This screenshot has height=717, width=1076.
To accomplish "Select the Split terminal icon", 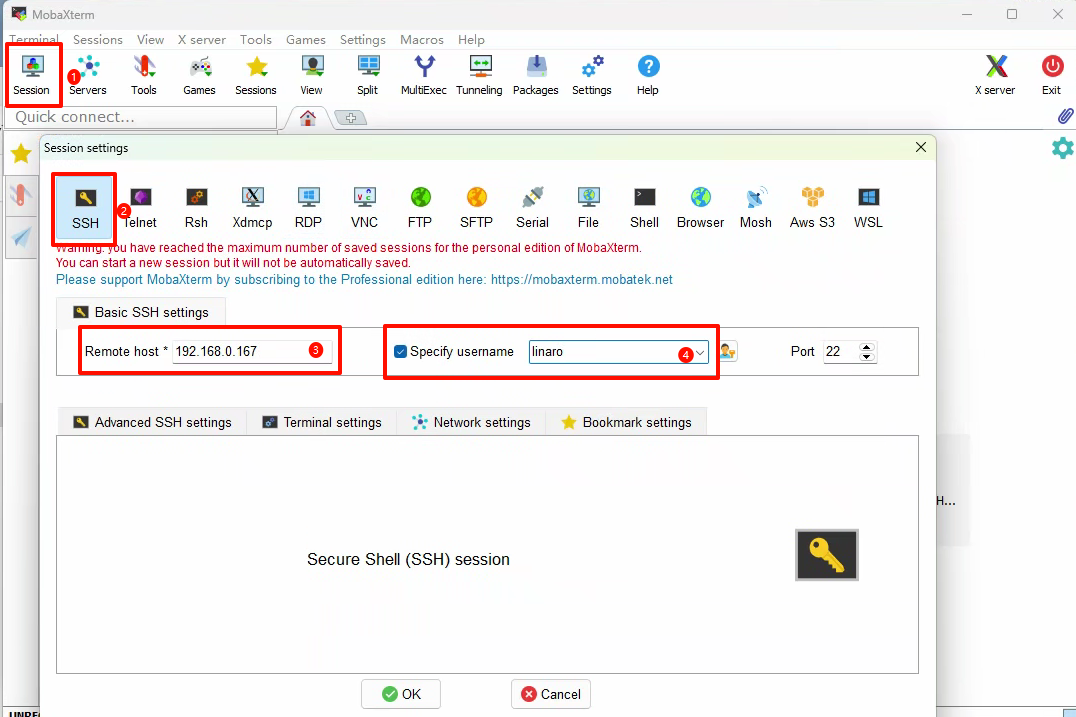I will (368, 75).
